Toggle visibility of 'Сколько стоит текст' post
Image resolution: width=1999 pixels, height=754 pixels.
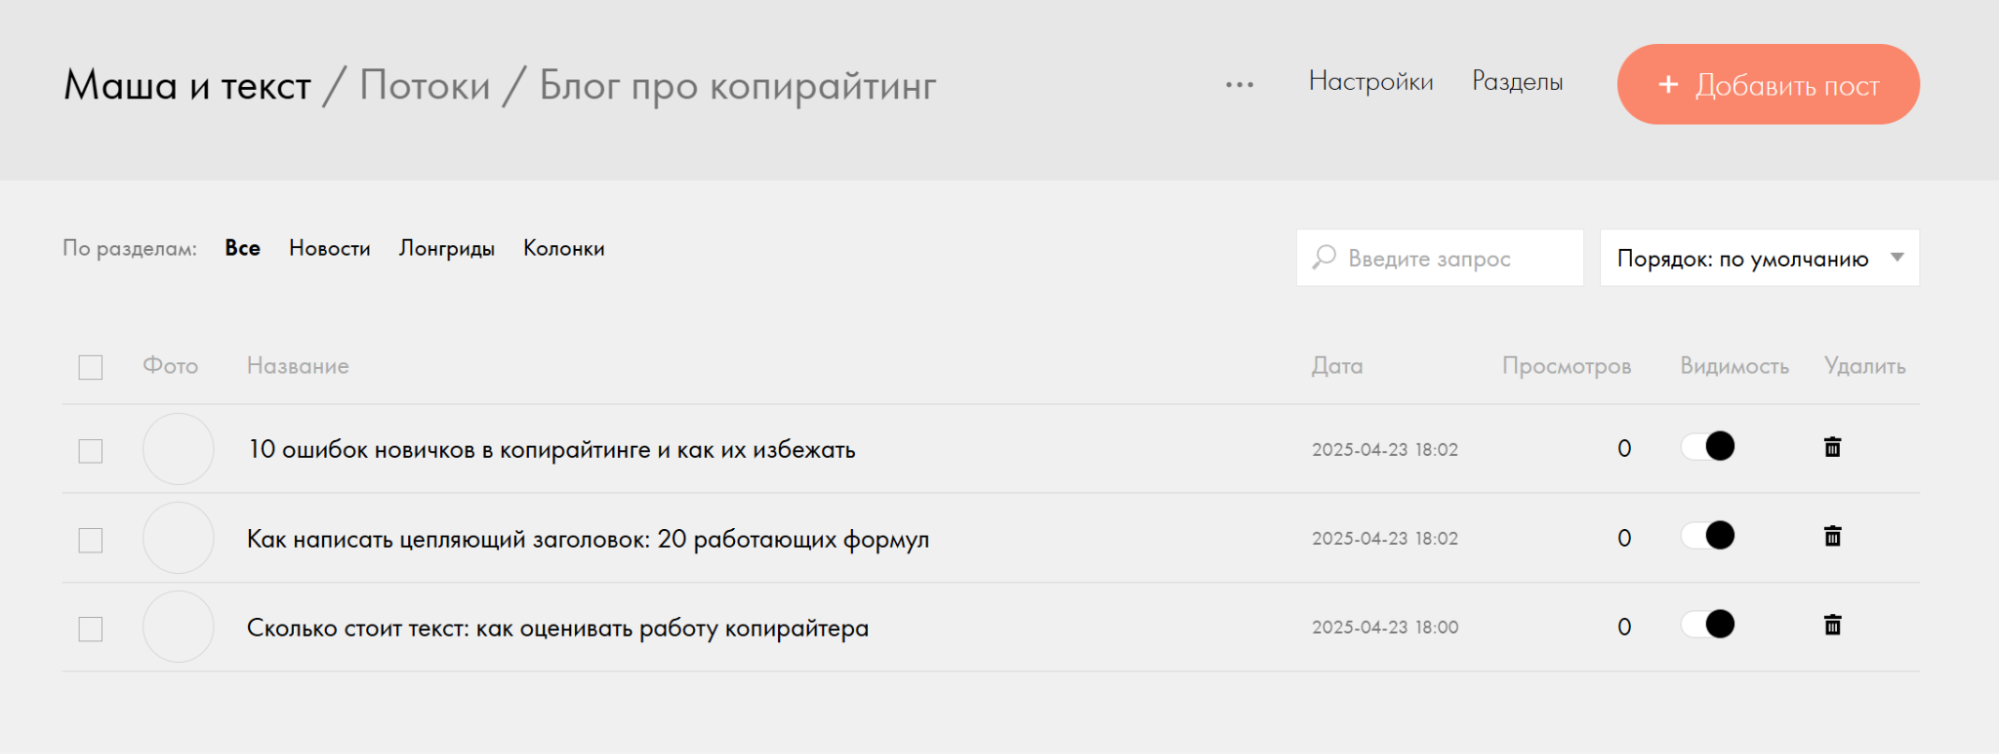tap(1708, 624)
